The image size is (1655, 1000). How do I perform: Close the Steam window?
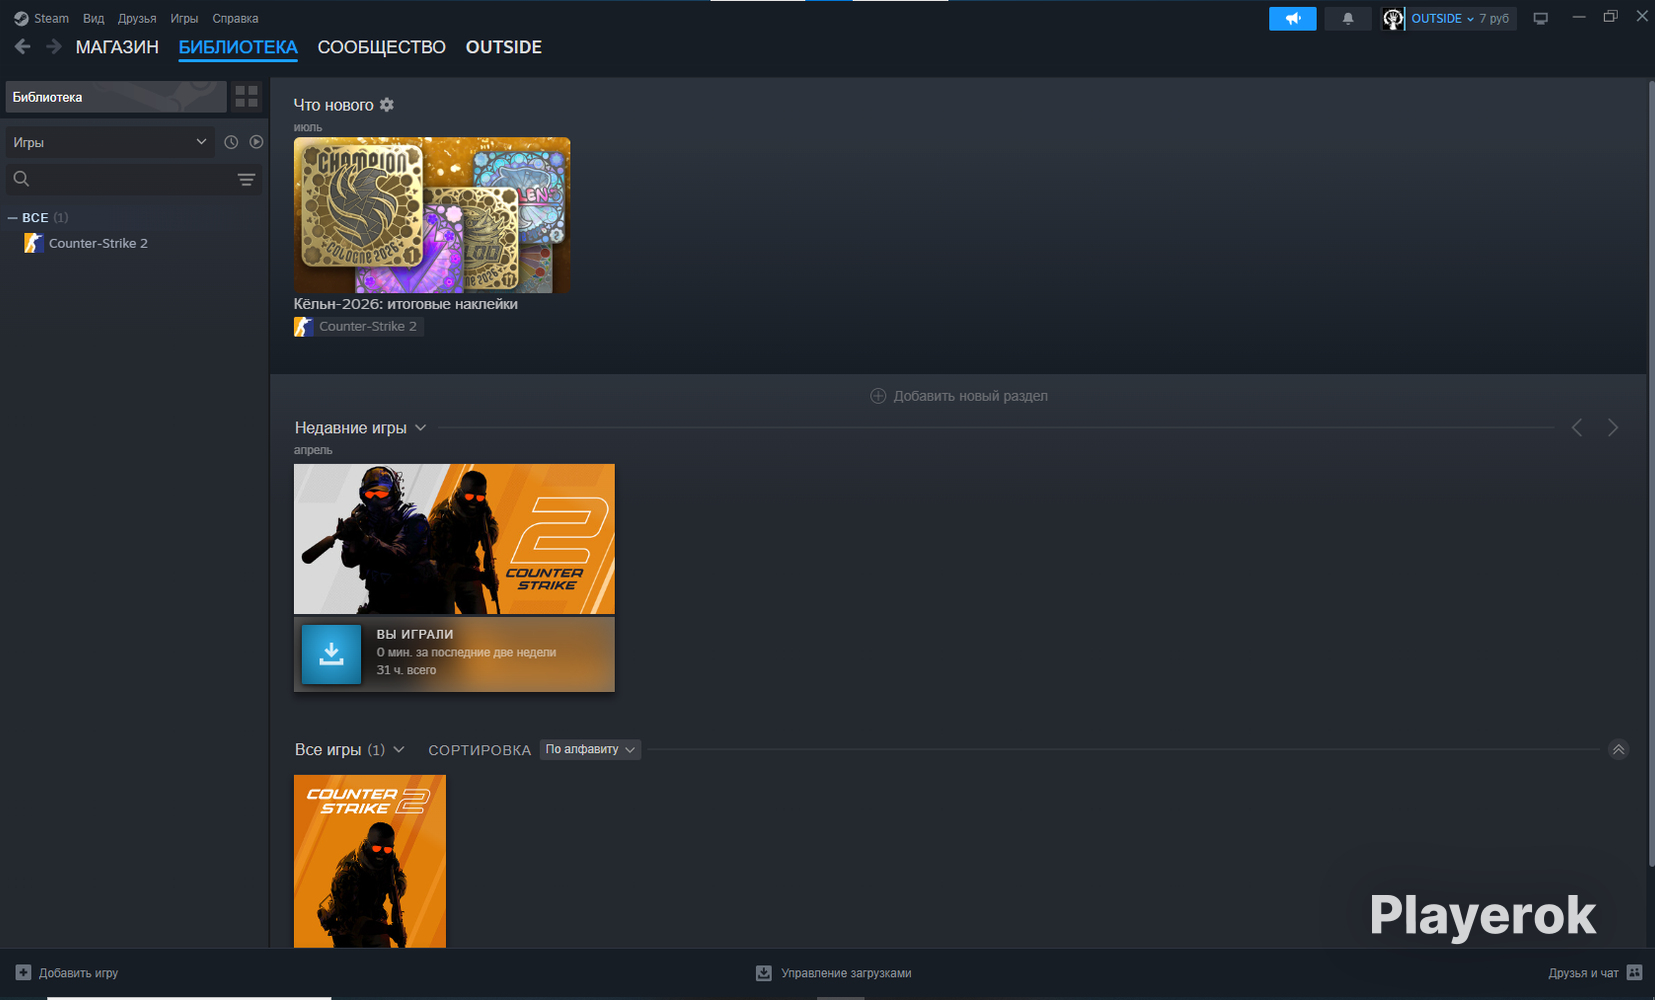[1641, 17]
